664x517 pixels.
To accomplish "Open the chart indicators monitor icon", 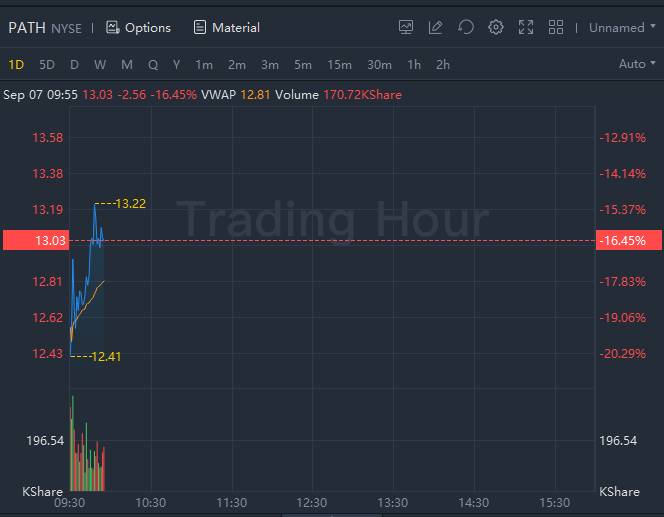I will point(406,27).
